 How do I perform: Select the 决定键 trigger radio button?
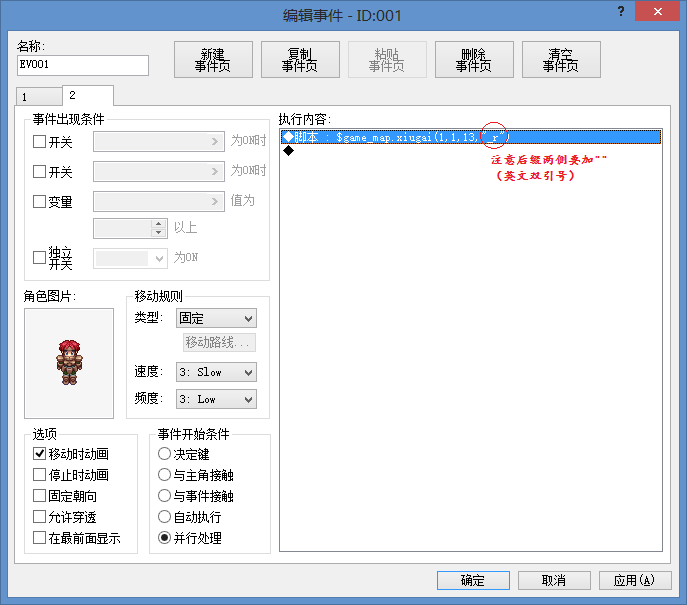click(x=164, y=453)
